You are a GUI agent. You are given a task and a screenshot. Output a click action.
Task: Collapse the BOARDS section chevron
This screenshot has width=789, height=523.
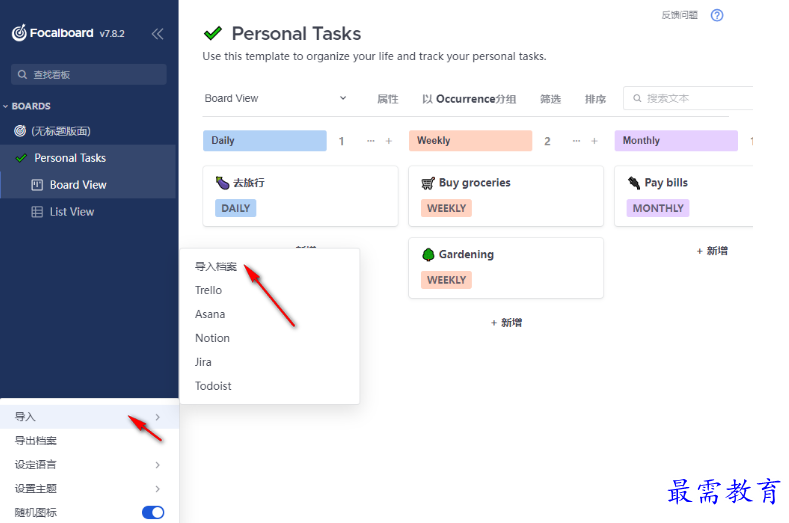pos(6,106)
